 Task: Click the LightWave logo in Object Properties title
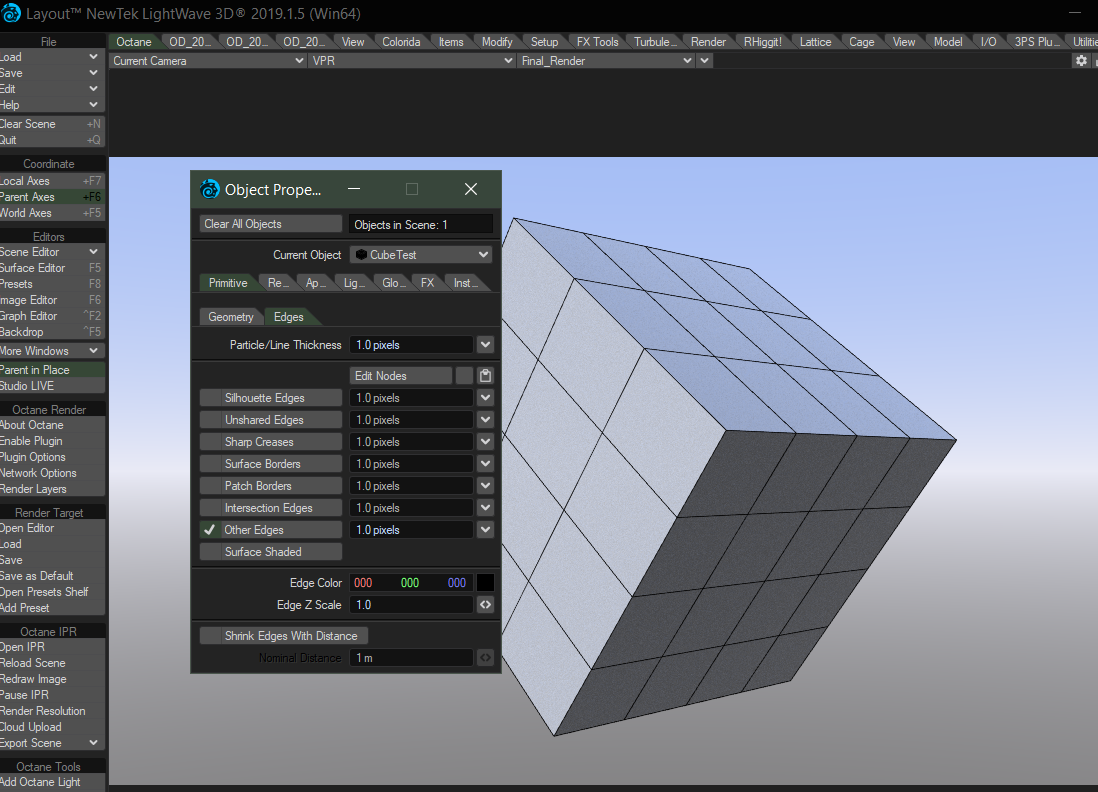[209, 189]
